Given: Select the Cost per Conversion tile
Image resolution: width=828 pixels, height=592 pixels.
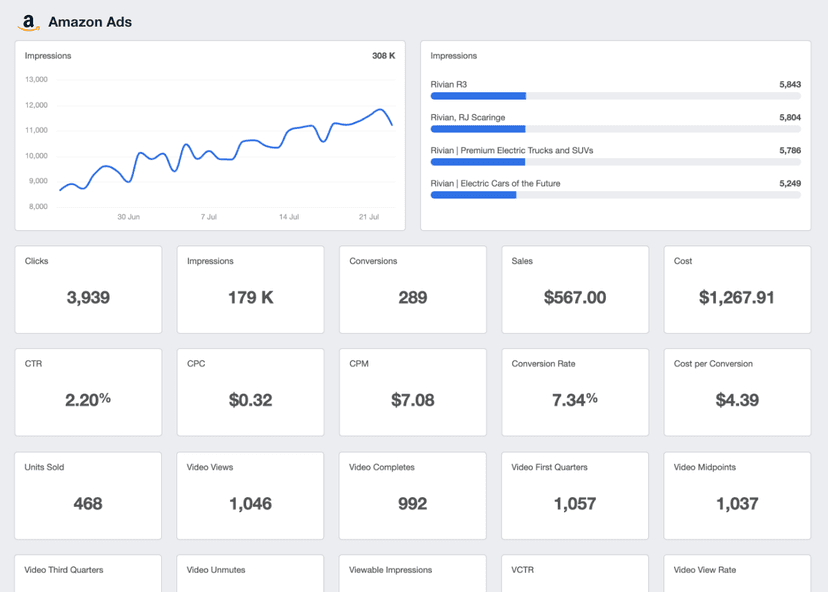Looking at the screenshot, I should click(737, 392).
